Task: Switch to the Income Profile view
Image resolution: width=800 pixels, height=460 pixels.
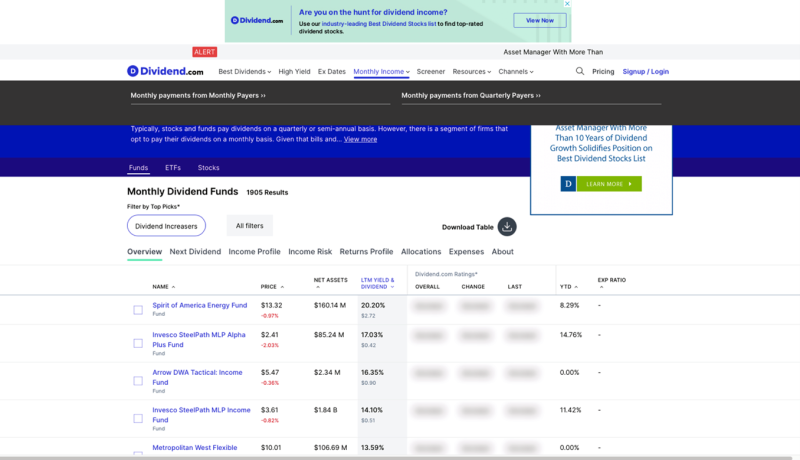Action: pyautogui.click(x=254, y=251)
